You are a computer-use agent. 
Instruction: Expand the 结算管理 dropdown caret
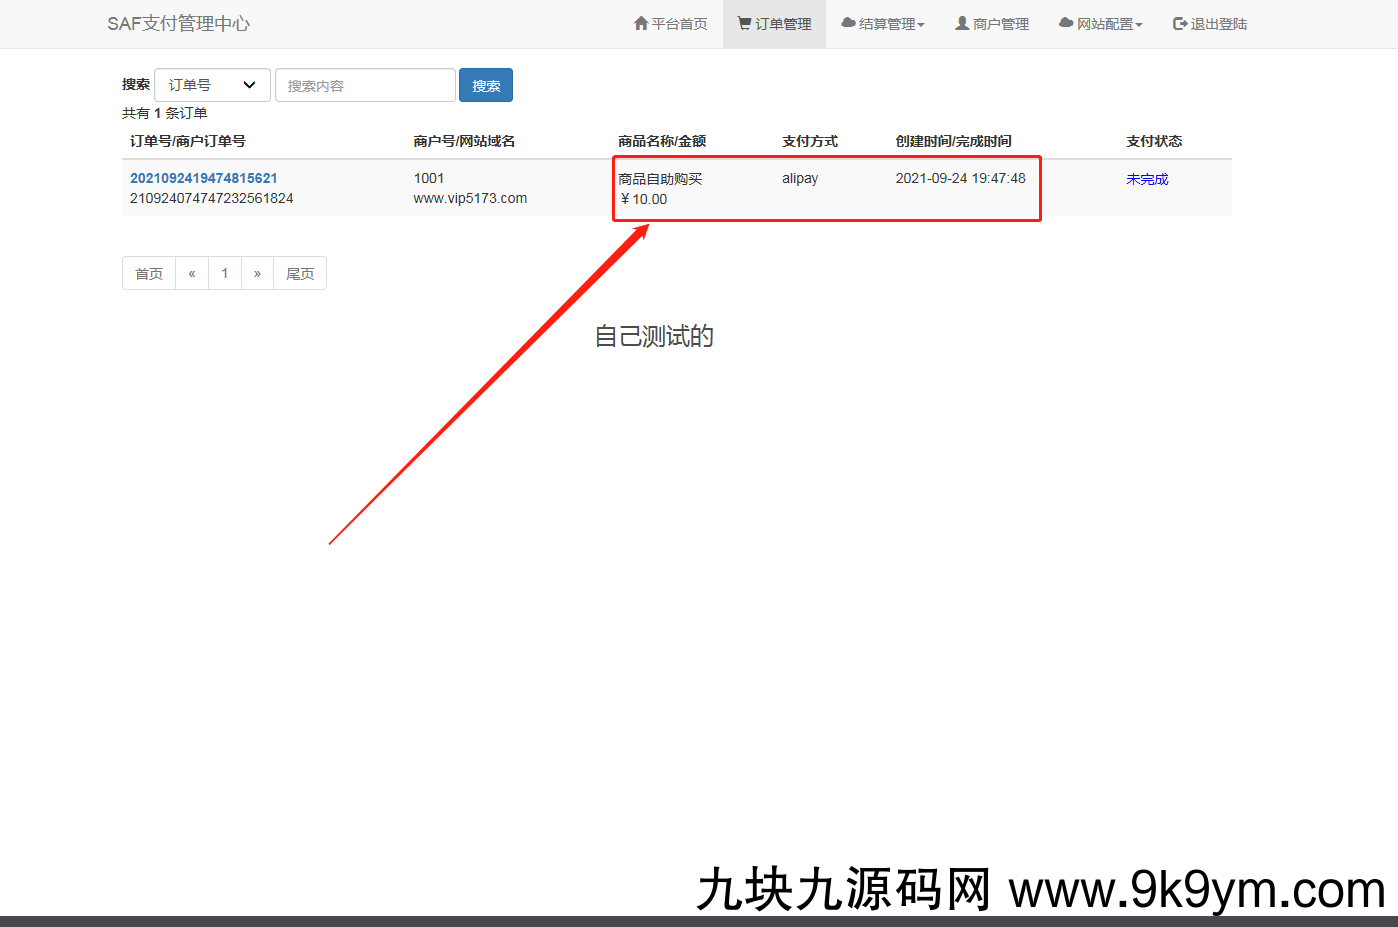tap(921, 25)
